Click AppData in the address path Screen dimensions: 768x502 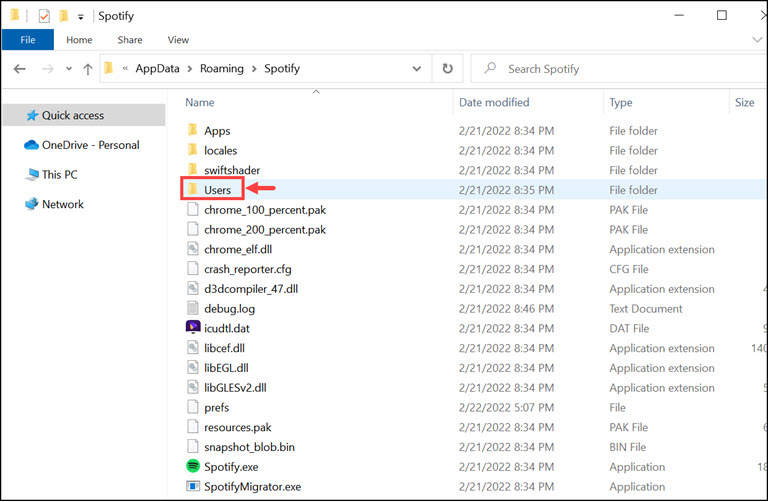click(157, 69)
